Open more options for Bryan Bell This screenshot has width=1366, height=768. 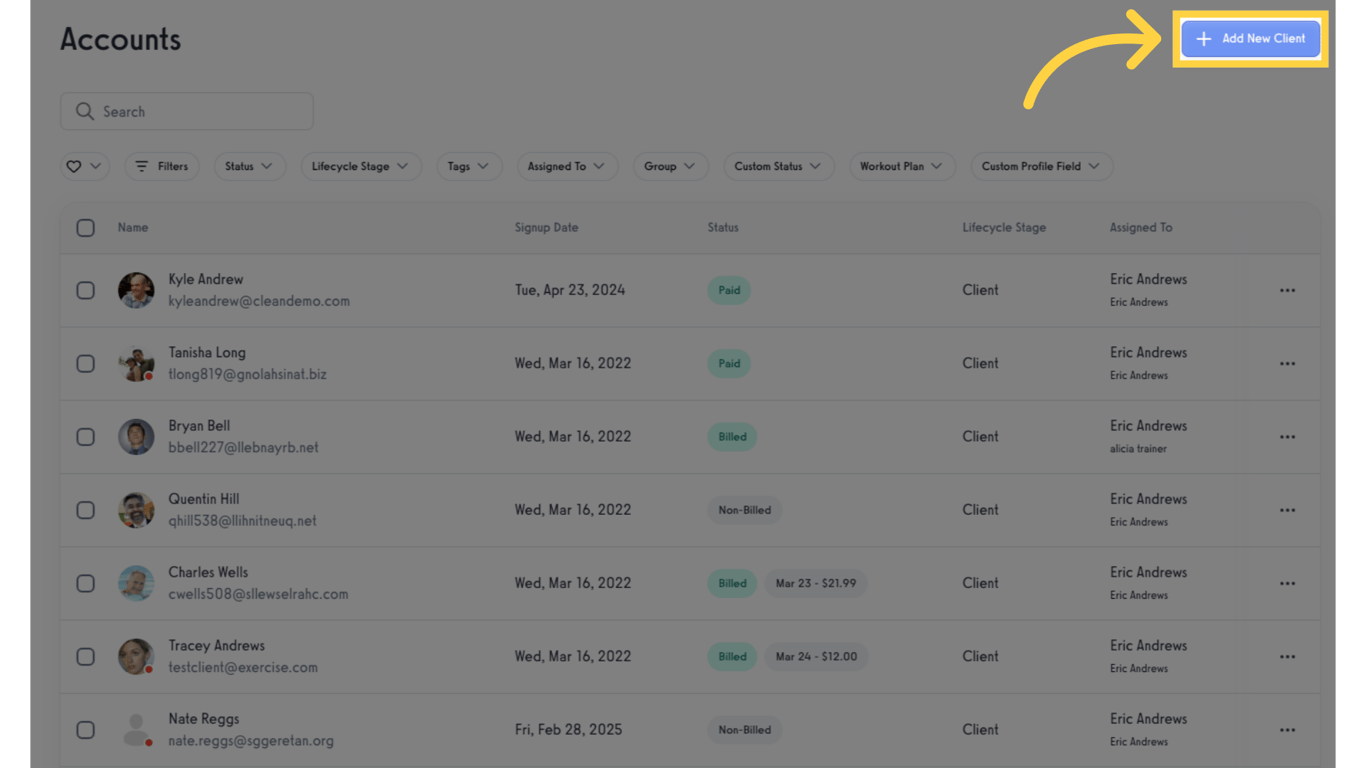tap(1287, 437)
